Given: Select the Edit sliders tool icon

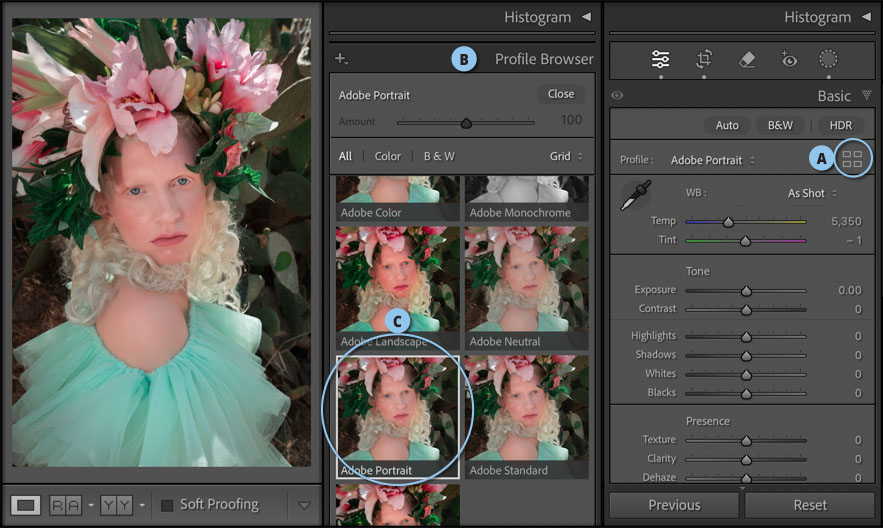Looking at the screenshot, I should [660, 59].
